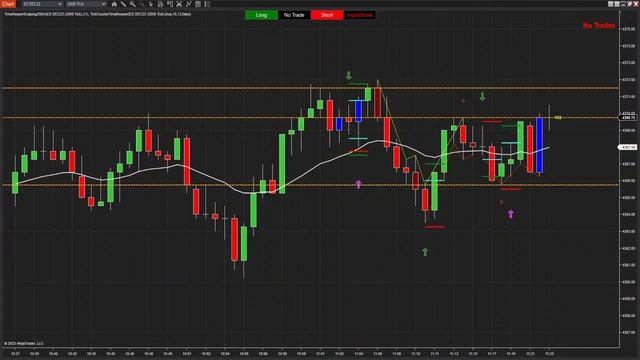Select the red No Trades status text
This screenshot has width=640, height=360.
click(598, 25)
